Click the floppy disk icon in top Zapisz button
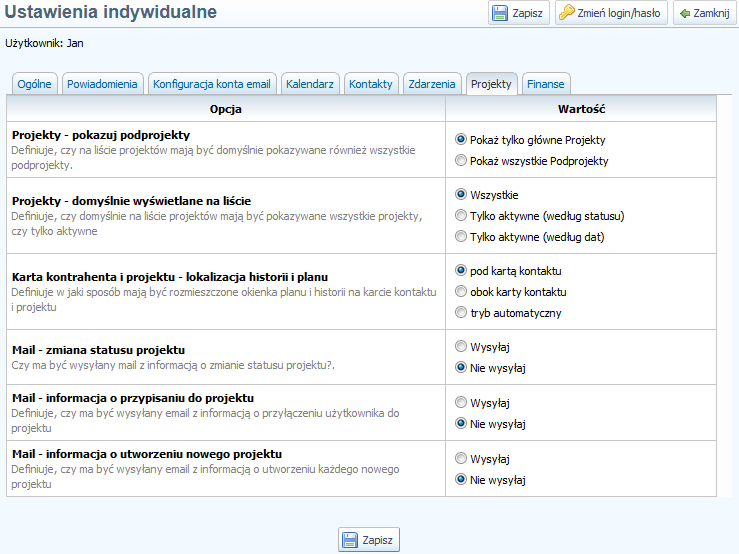739x554 pixels. coord(500,13)
